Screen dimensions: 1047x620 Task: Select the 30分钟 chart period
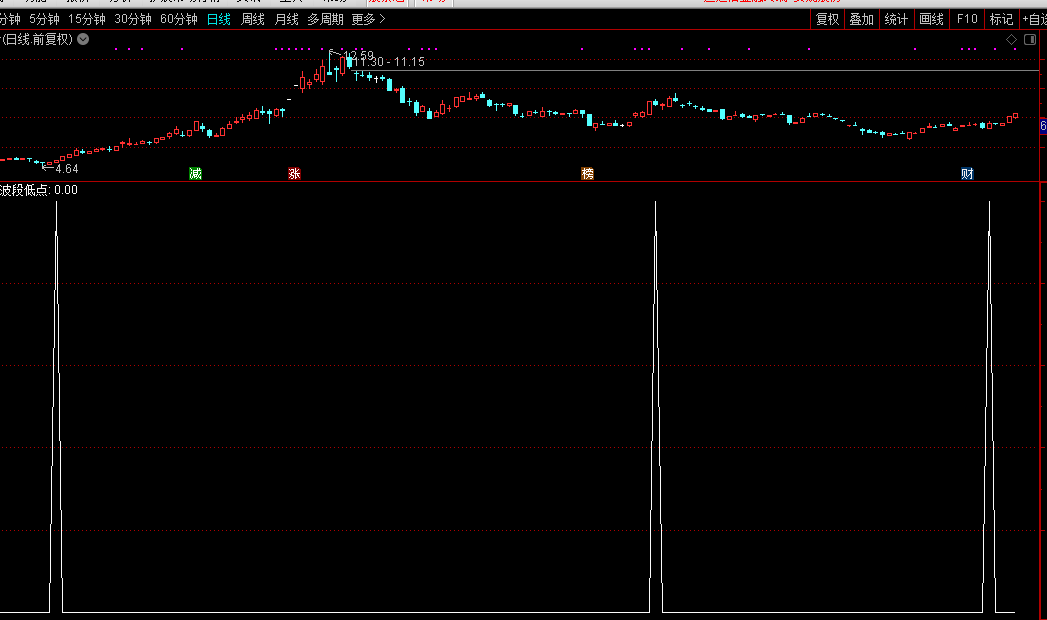132,19
